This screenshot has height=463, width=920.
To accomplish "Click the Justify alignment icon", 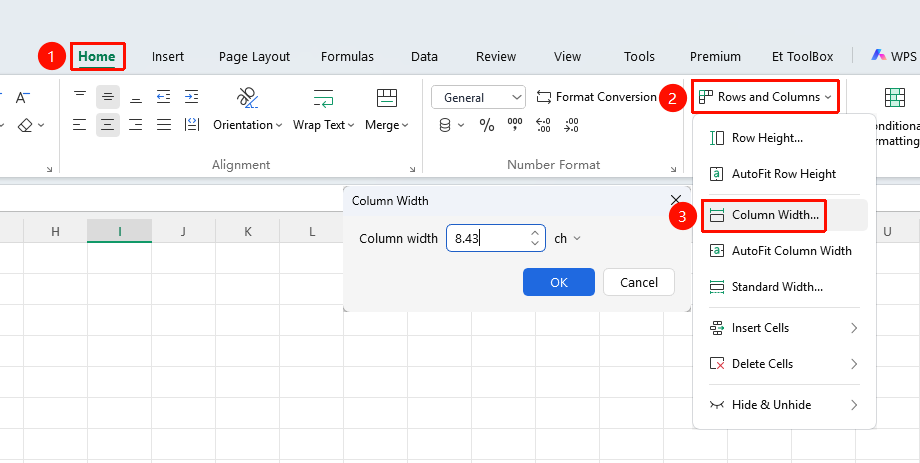I will coord(164,124).
